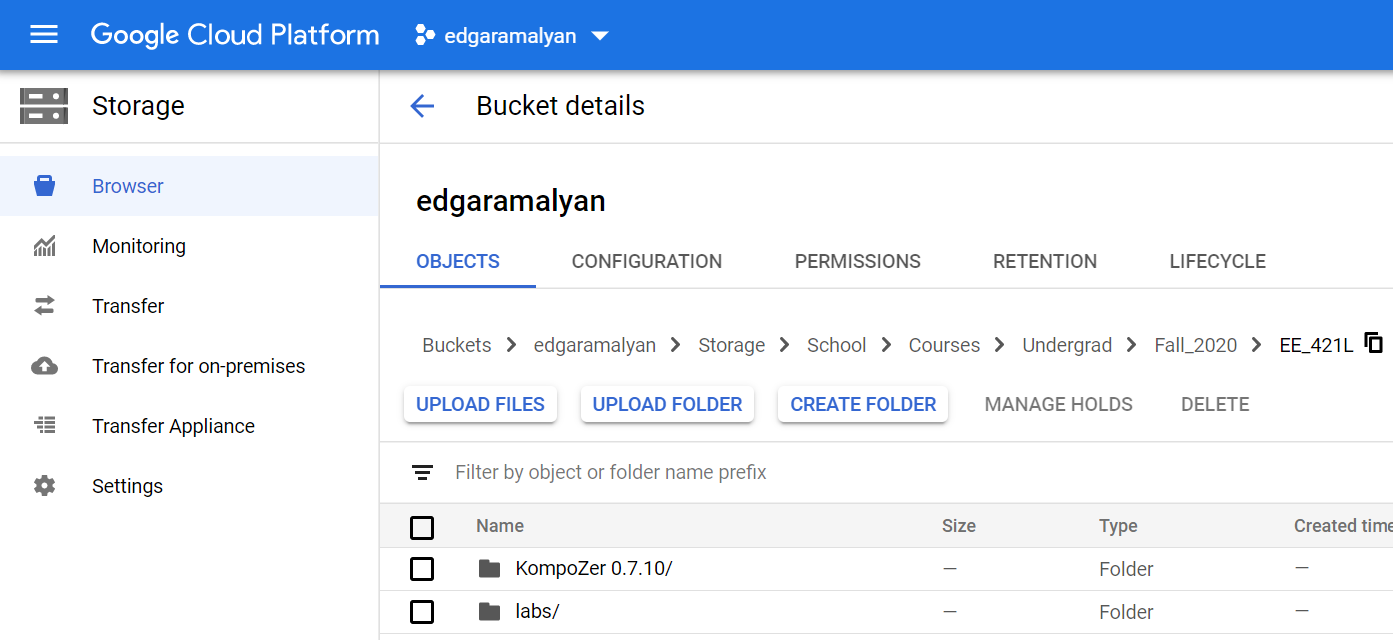Click the Transfer arrows icon

(44, 306)
